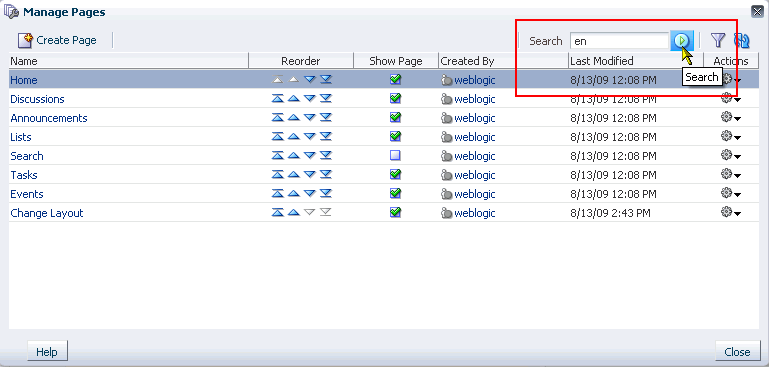The height and width of the screenshot is (378, 769).
Task: Click the Help button
Action: coord(47,351)
